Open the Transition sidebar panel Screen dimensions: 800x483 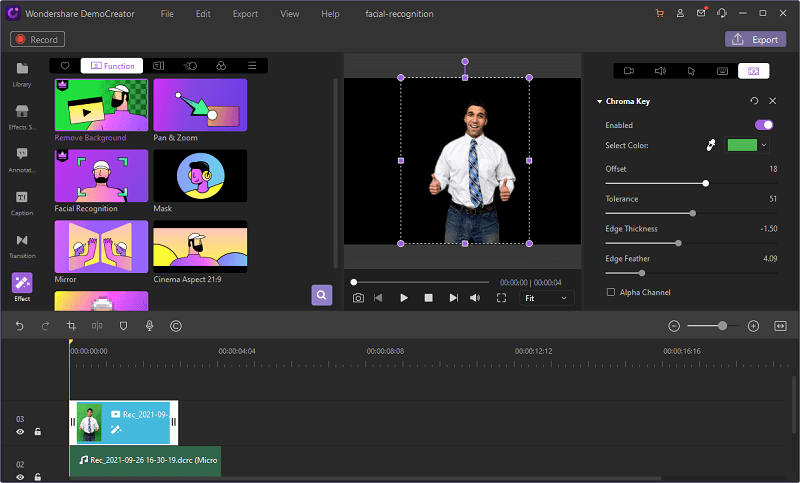pyautogui.click(x=22, y=245)
